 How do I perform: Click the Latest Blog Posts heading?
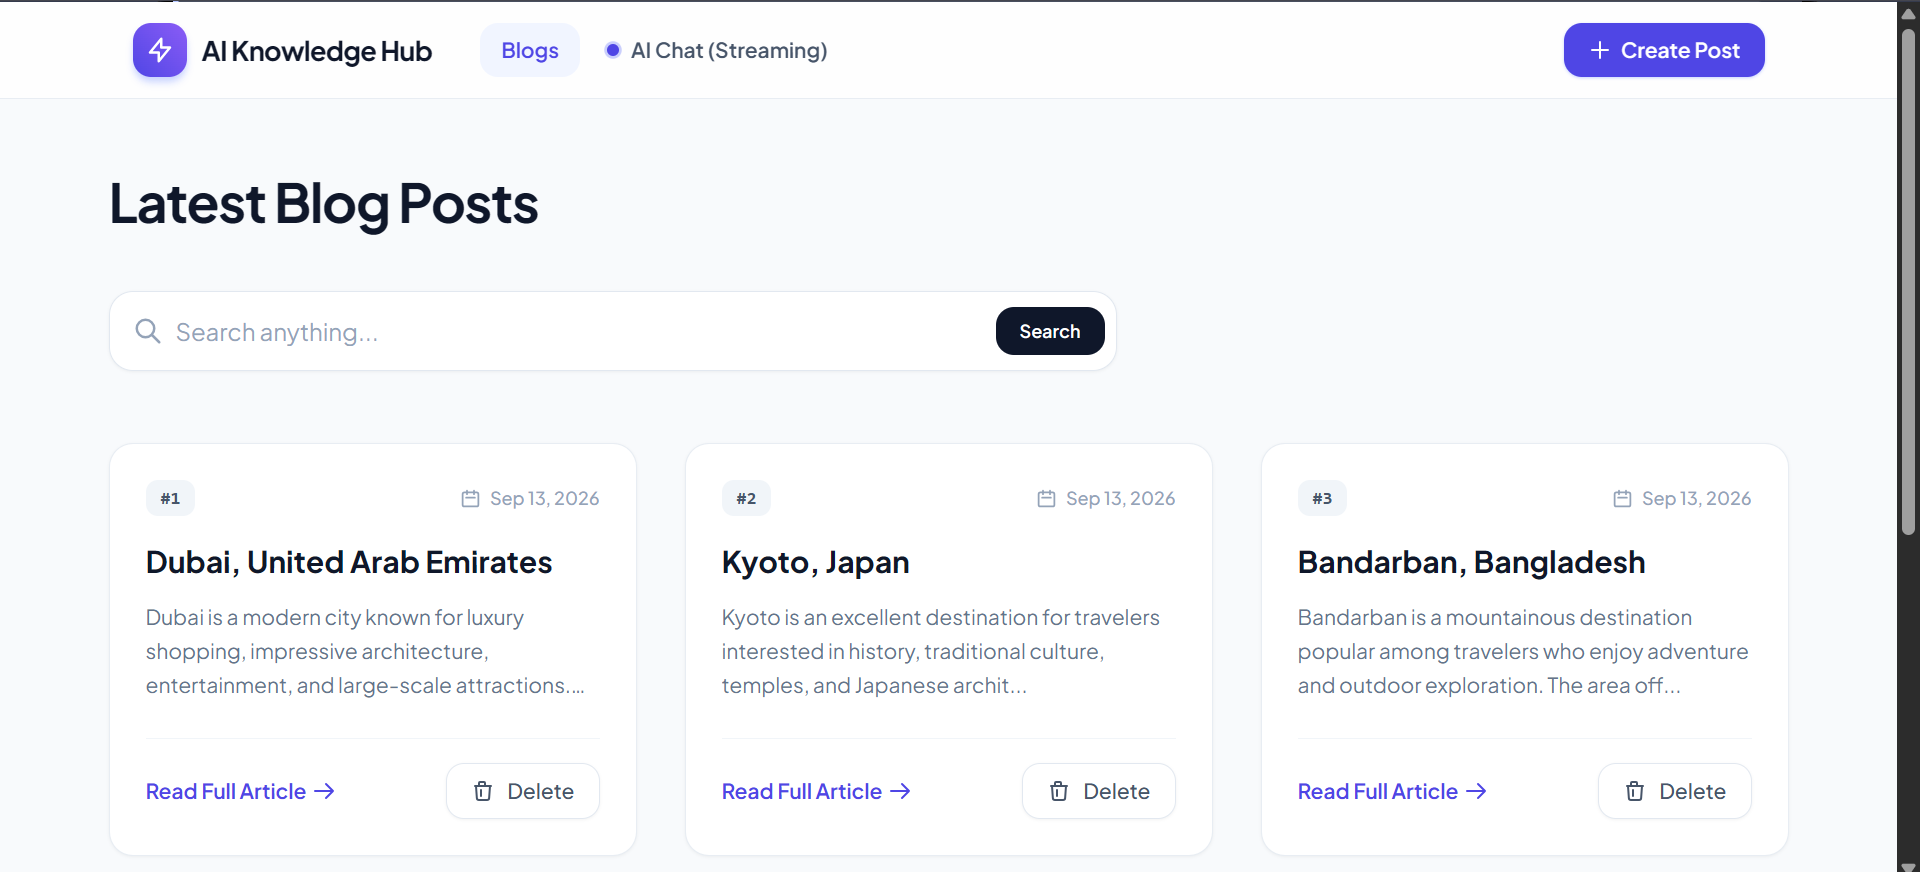pyautogui.click(x=324, y=204)
